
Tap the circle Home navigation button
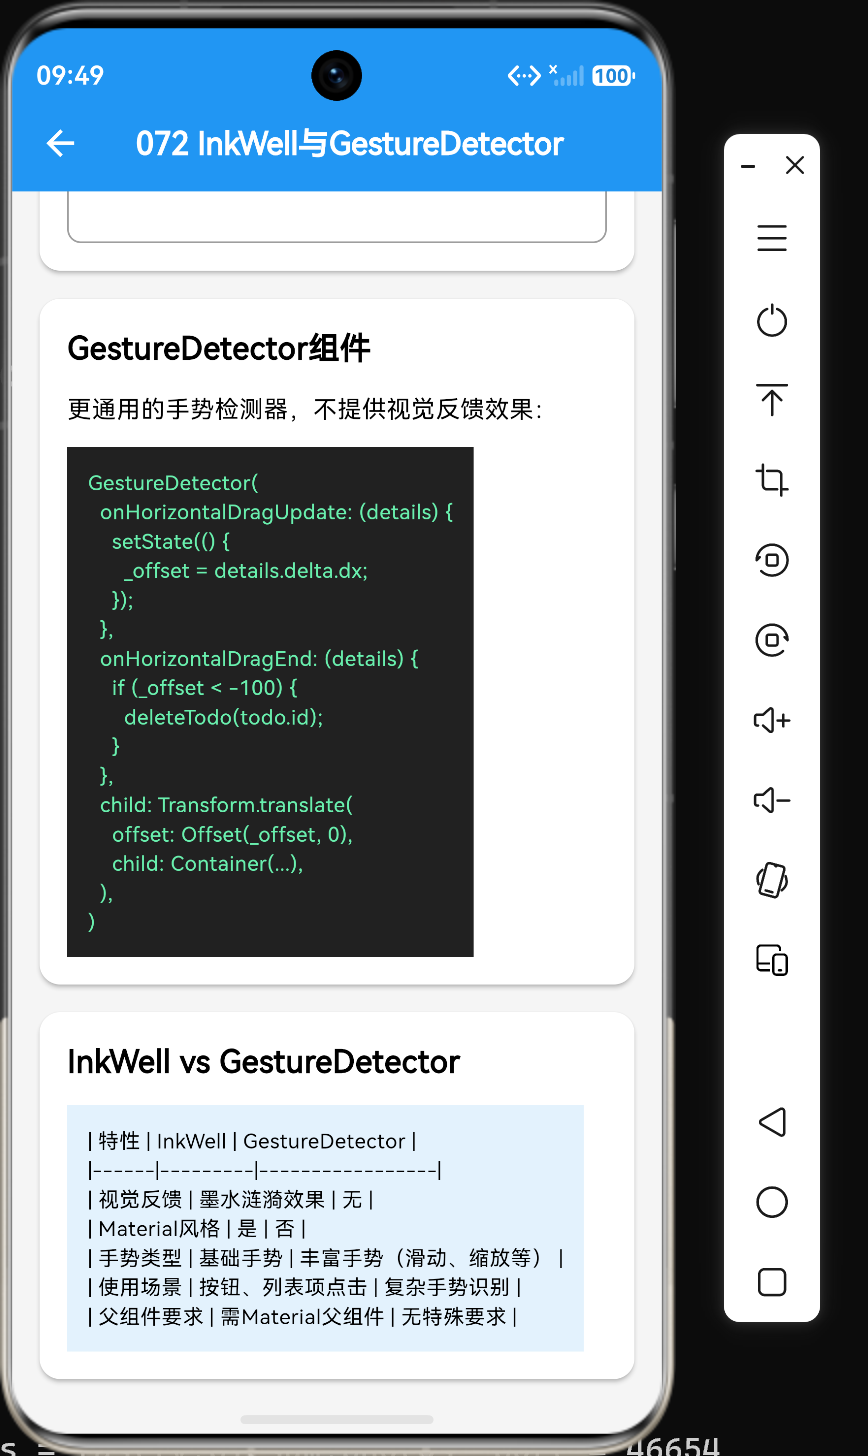point(772,1202)
